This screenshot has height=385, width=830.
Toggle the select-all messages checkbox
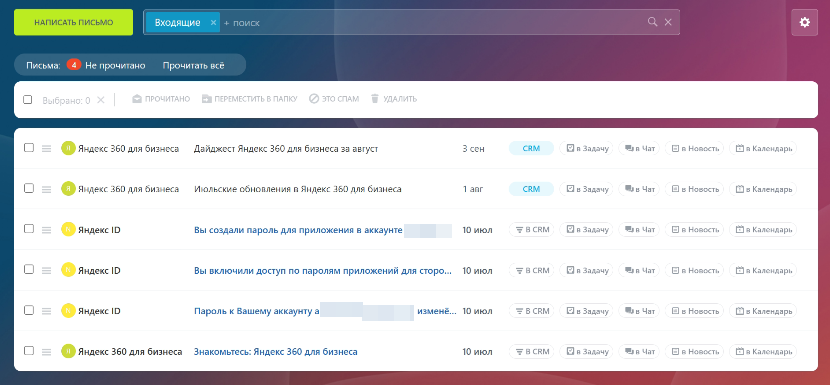28,100
